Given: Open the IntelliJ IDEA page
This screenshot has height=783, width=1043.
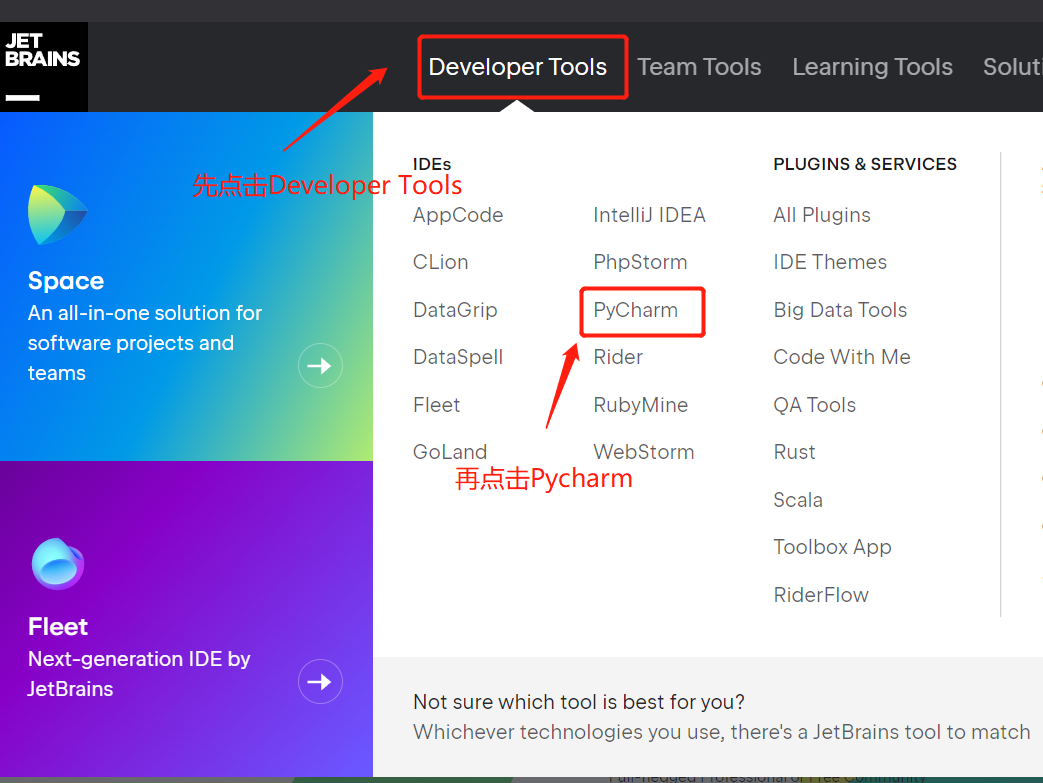Looking at the screenshot, I should tap(649, 215).
